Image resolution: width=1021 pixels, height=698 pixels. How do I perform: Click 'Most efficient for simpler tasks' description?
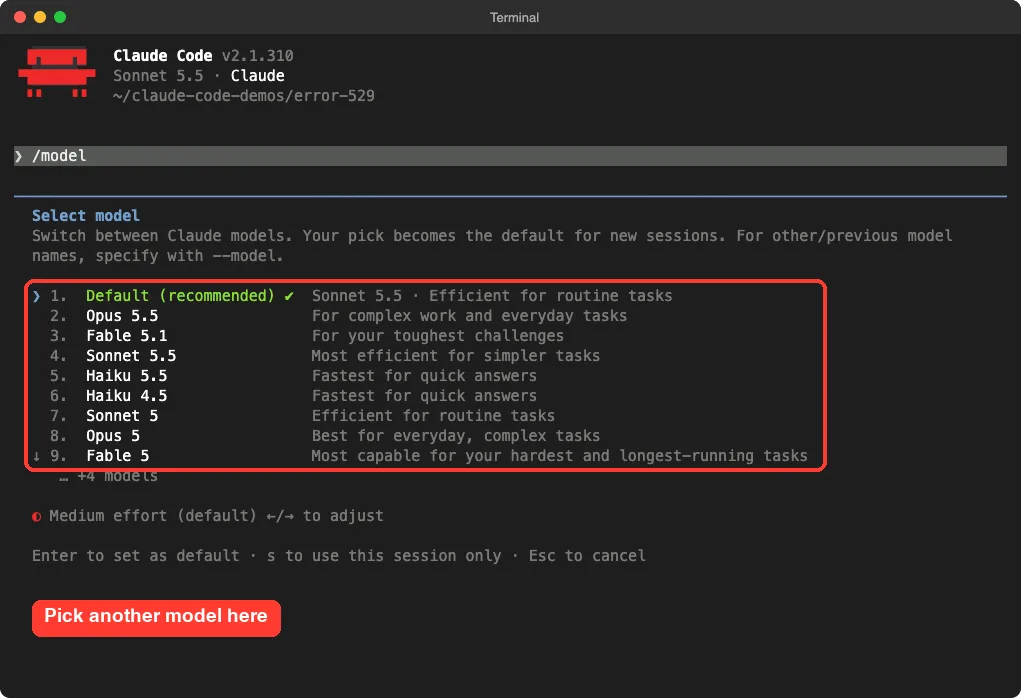point(456,356)
